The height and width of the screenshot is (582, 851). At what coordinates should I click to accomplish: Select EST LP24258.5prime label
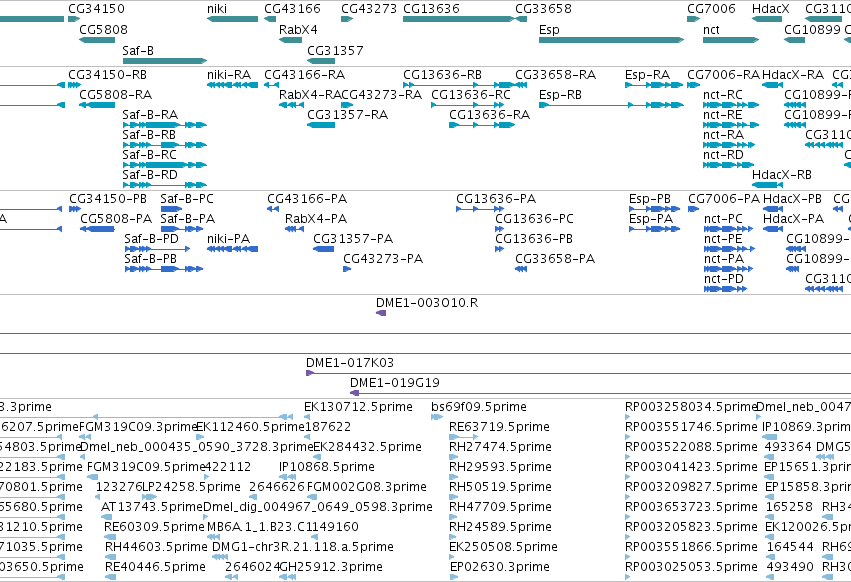coord(191,487)
